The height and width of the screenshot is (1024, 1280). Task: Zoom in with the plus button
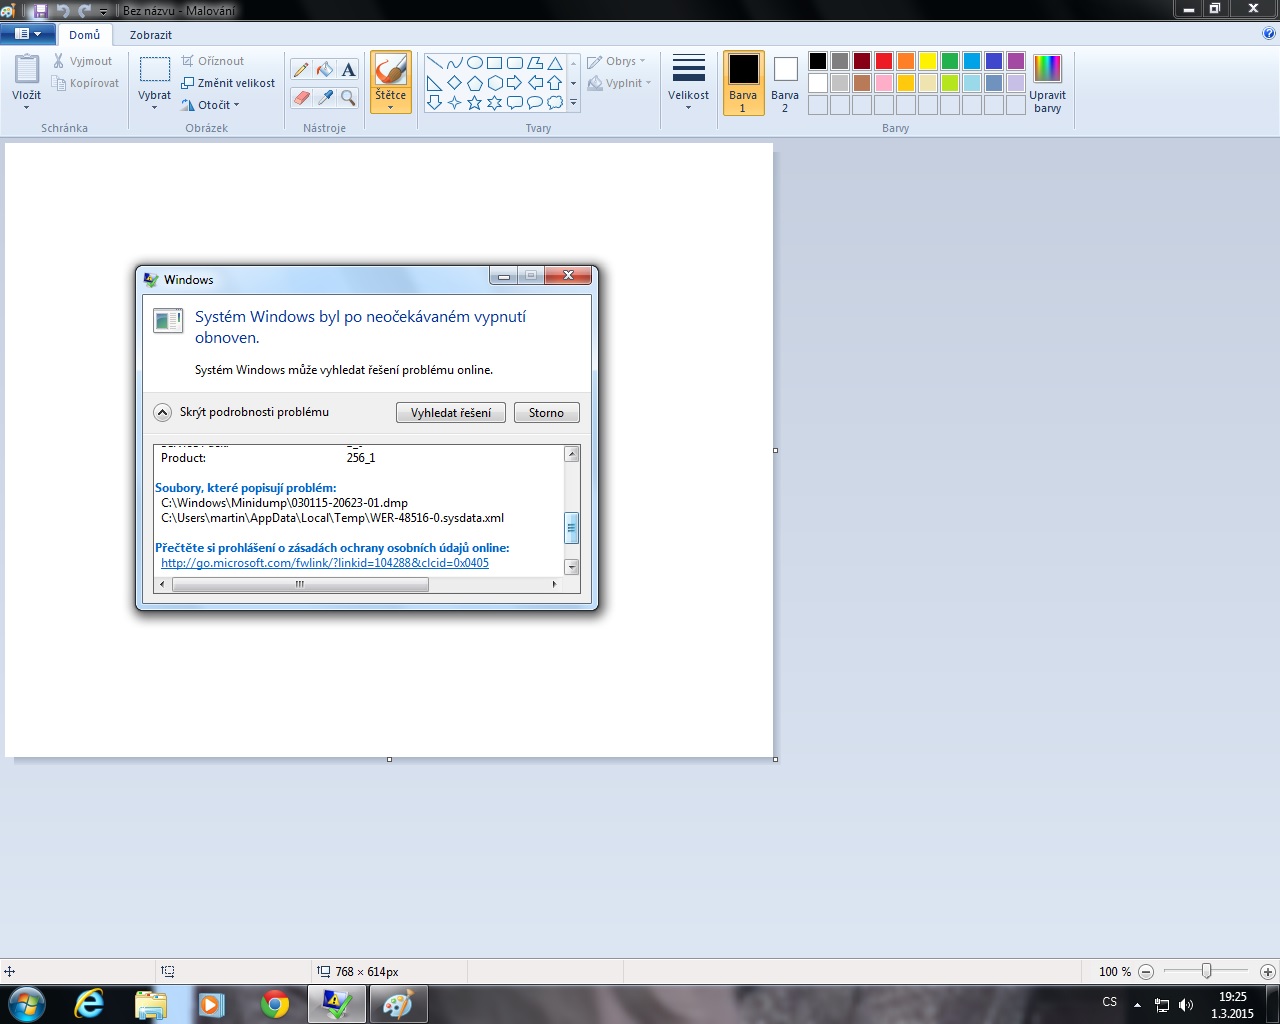pyautogui.click(x=1268, y=971)
